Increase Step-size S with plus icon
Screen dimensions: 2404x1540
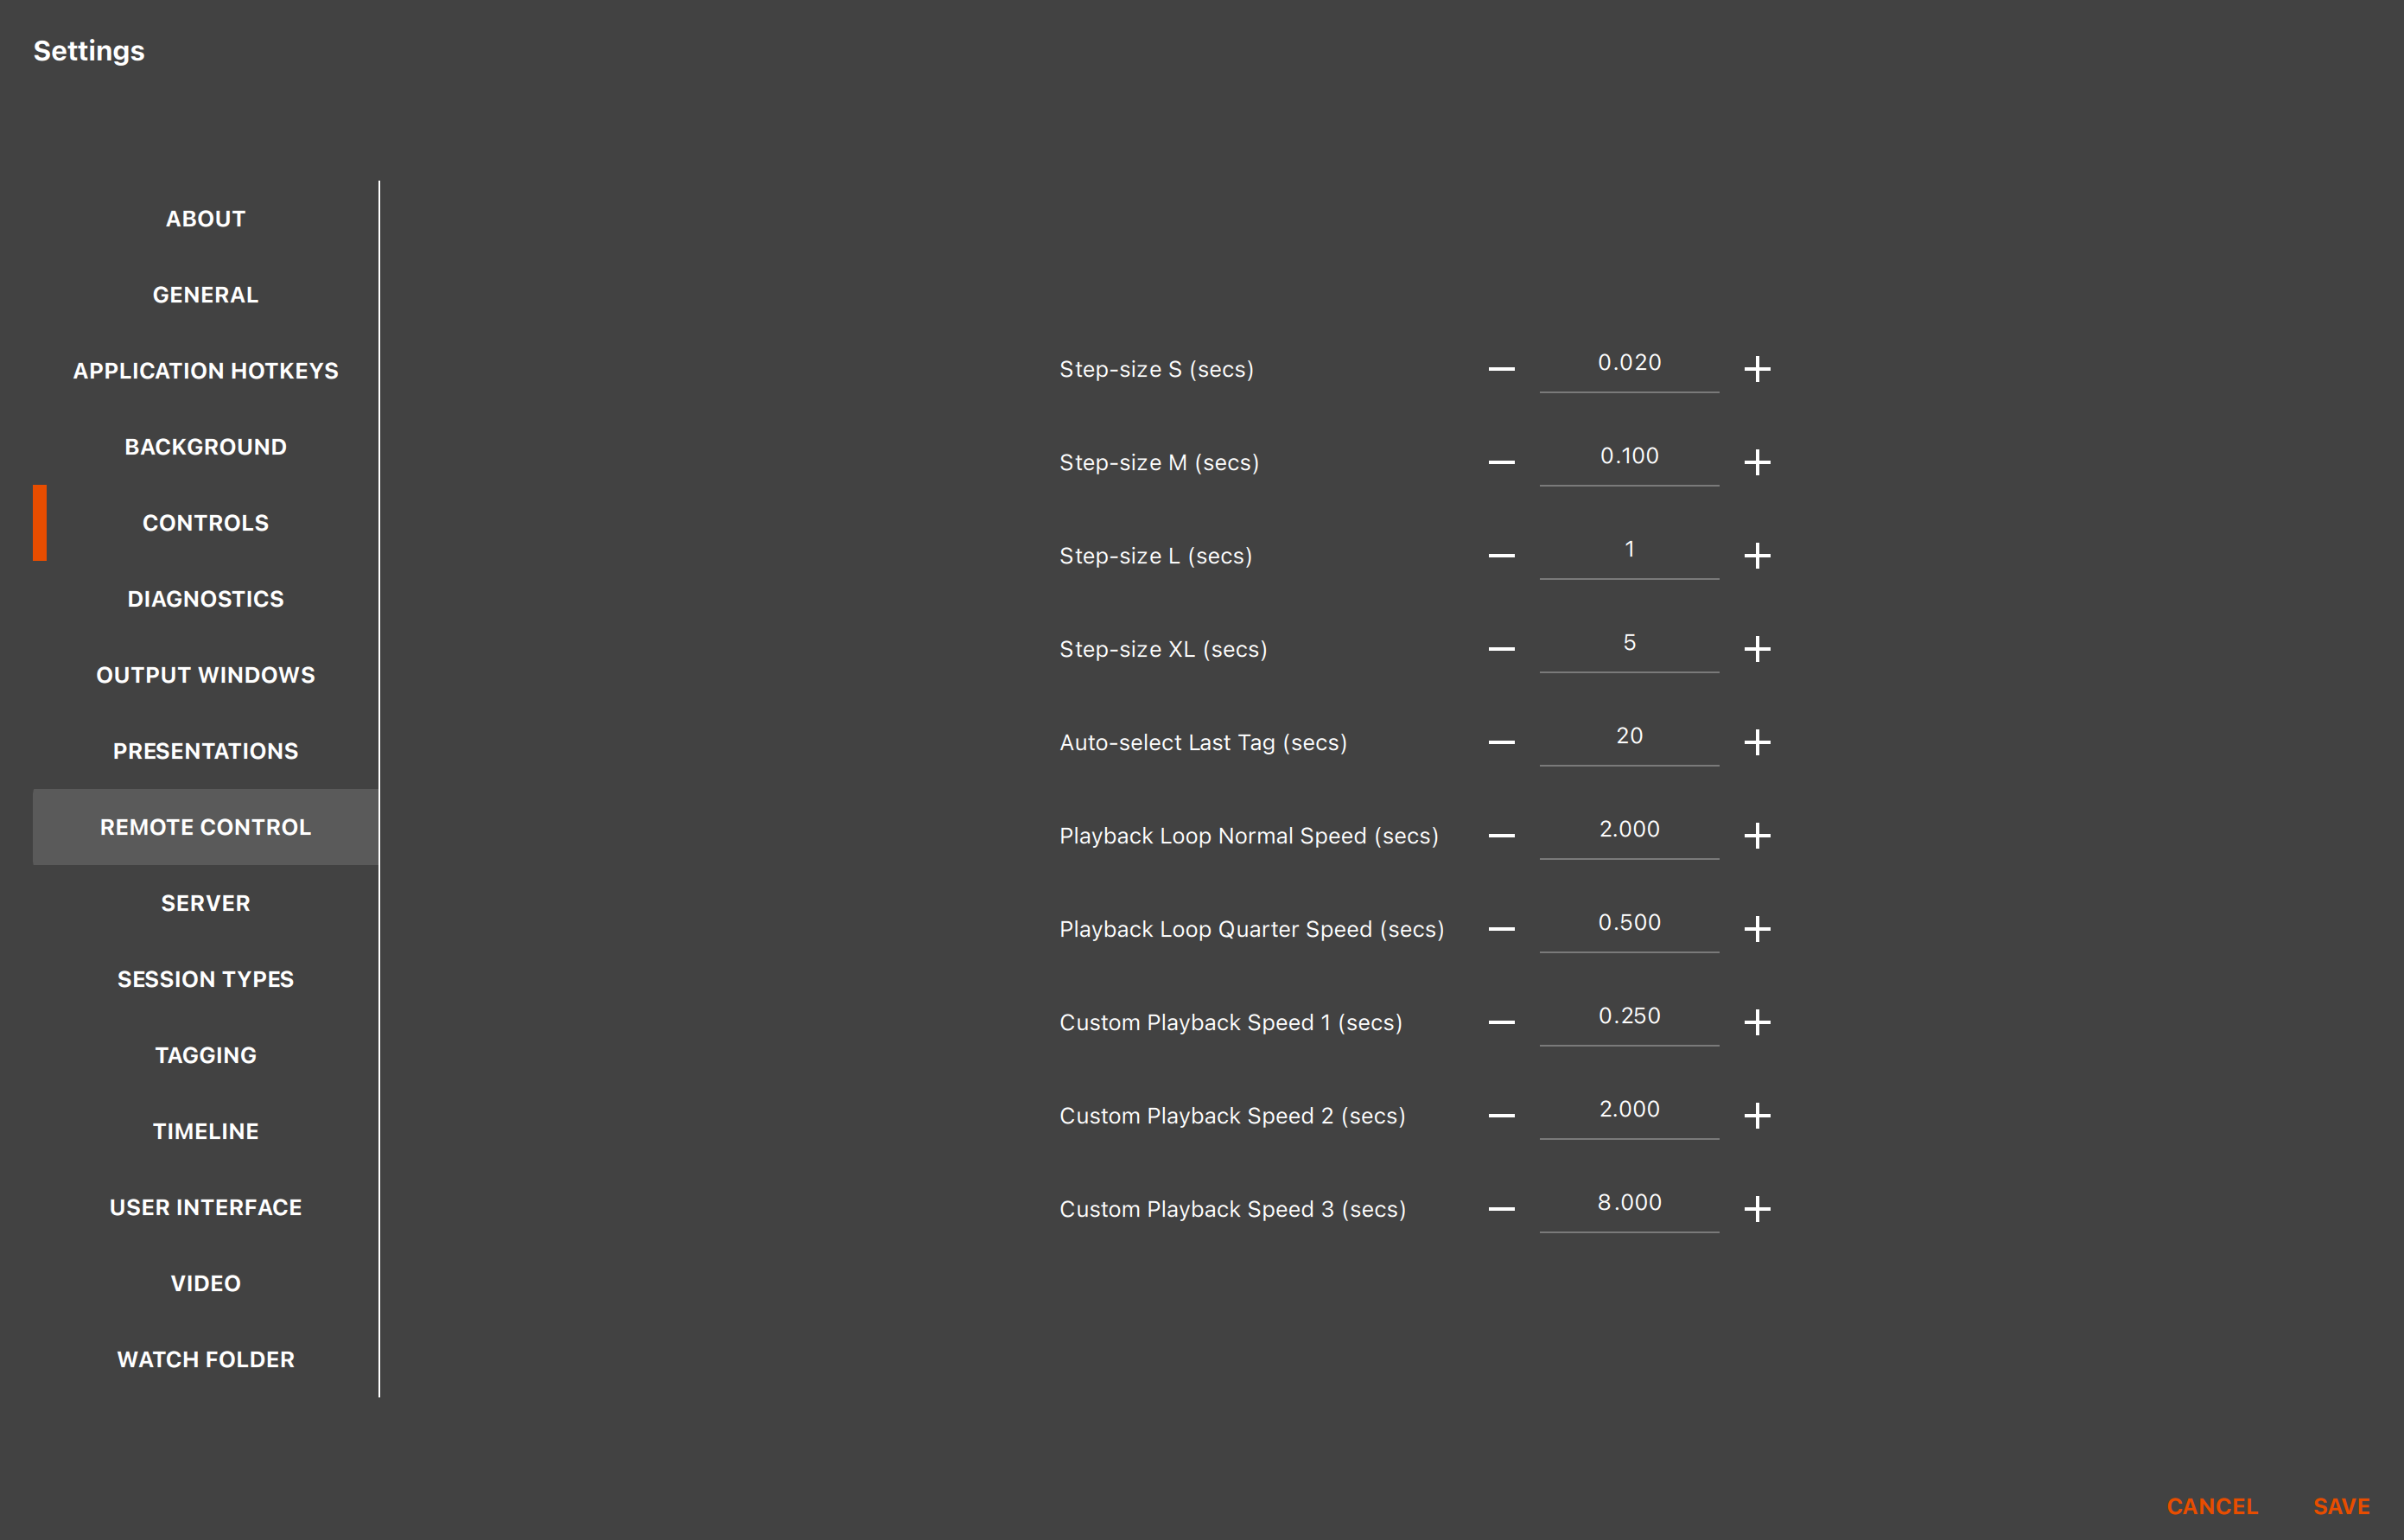coord(1757,369)
